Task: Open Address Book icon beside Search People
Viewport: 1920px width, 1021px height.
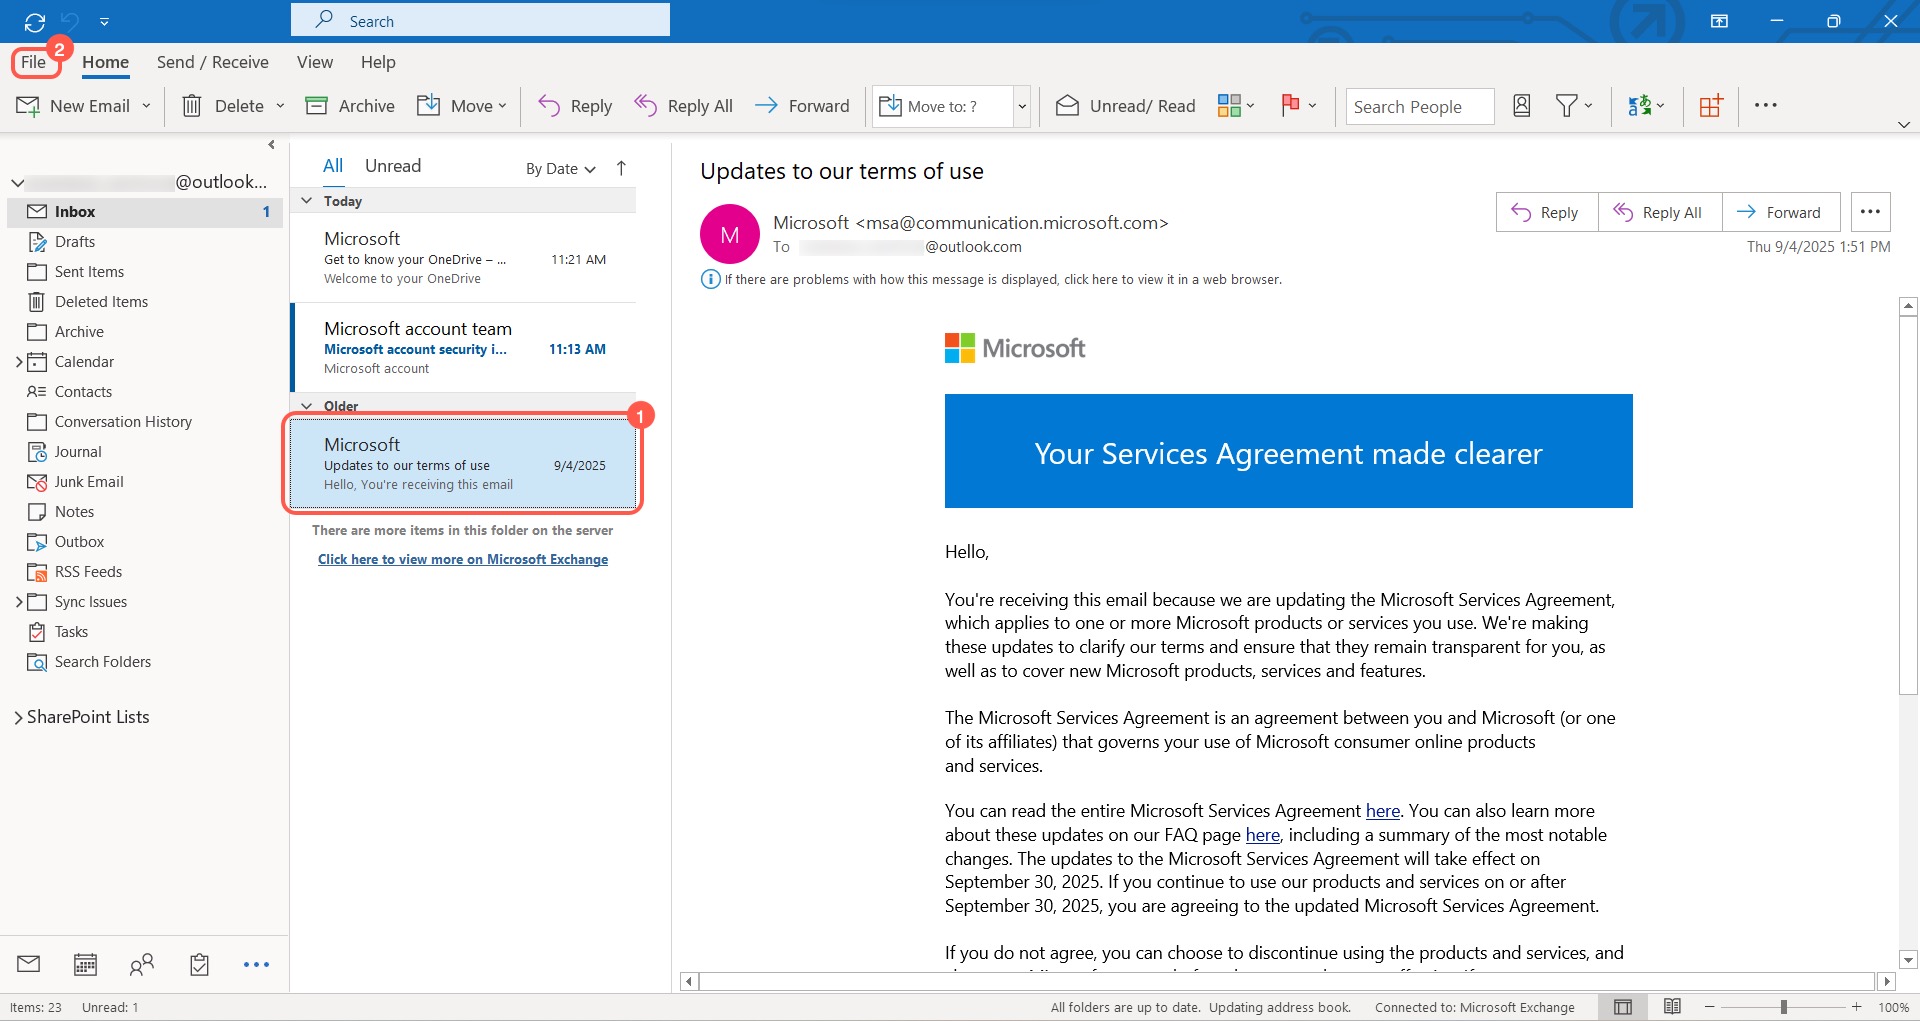Action: coord(1521,106)
